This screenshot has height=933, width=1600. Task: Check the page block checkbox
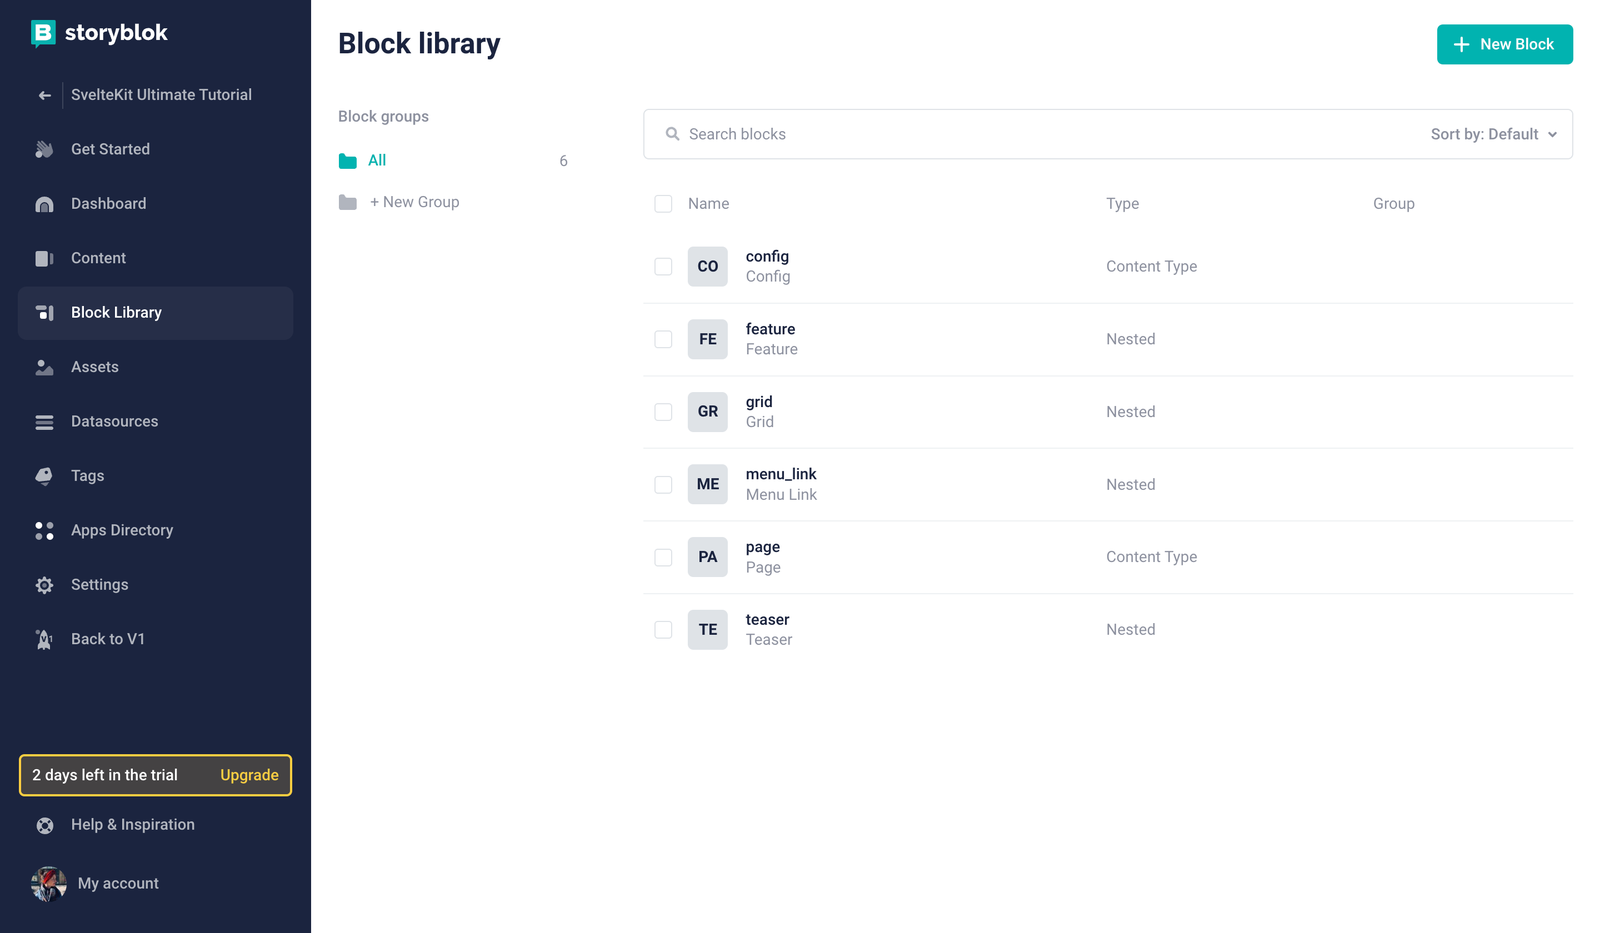pos(663,557)
